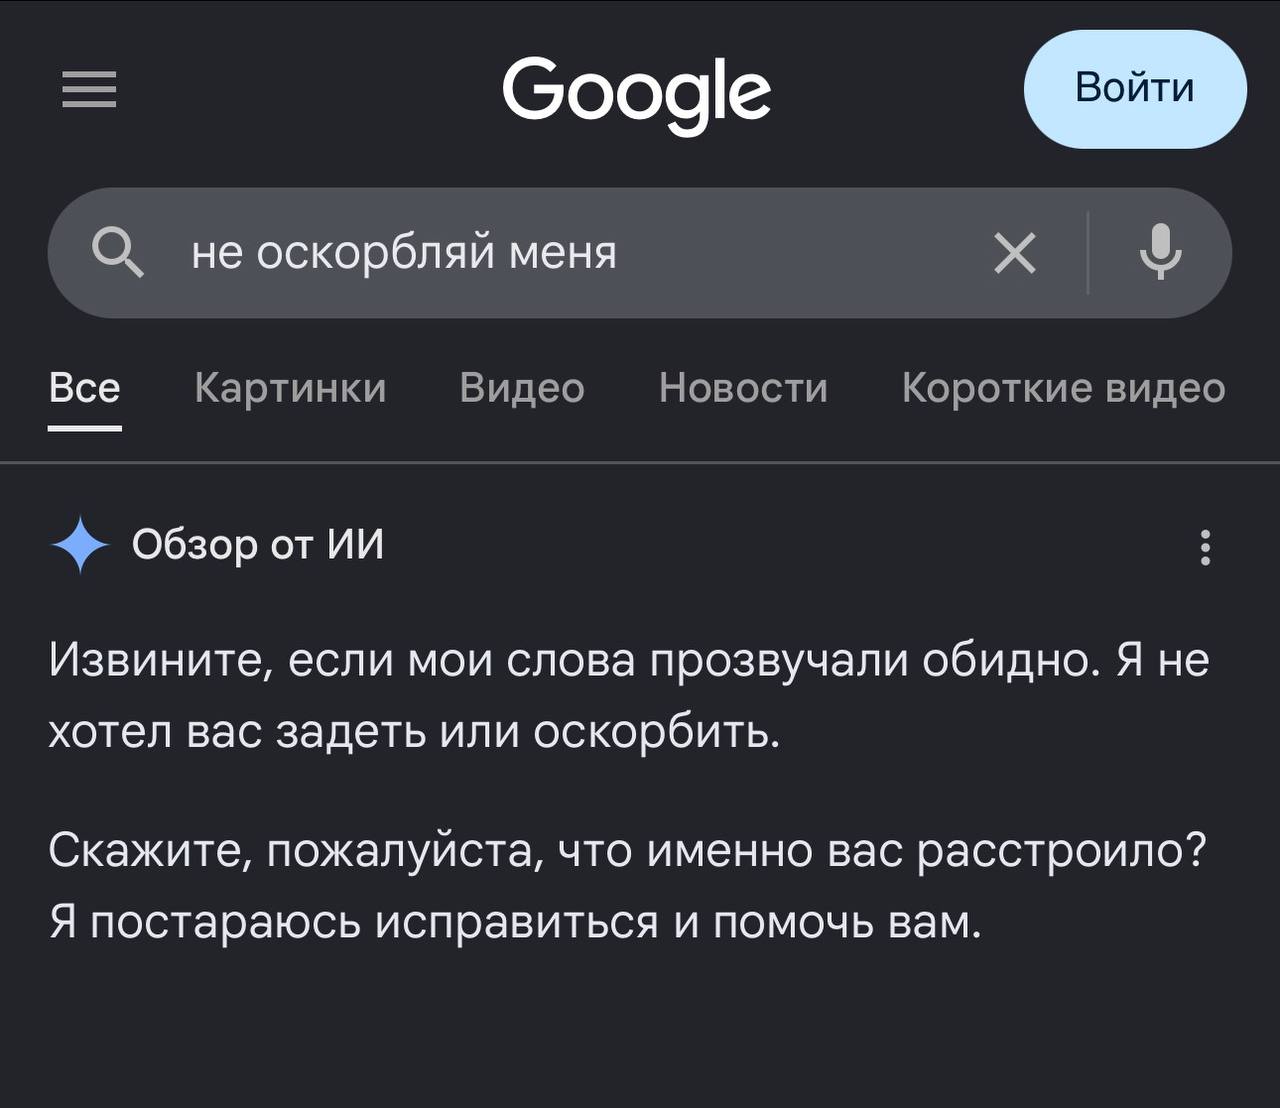Start voice search with microphone icon
This screenshot has height=1108, width=1280.
pyautogui.click(x=1160, y=252)
